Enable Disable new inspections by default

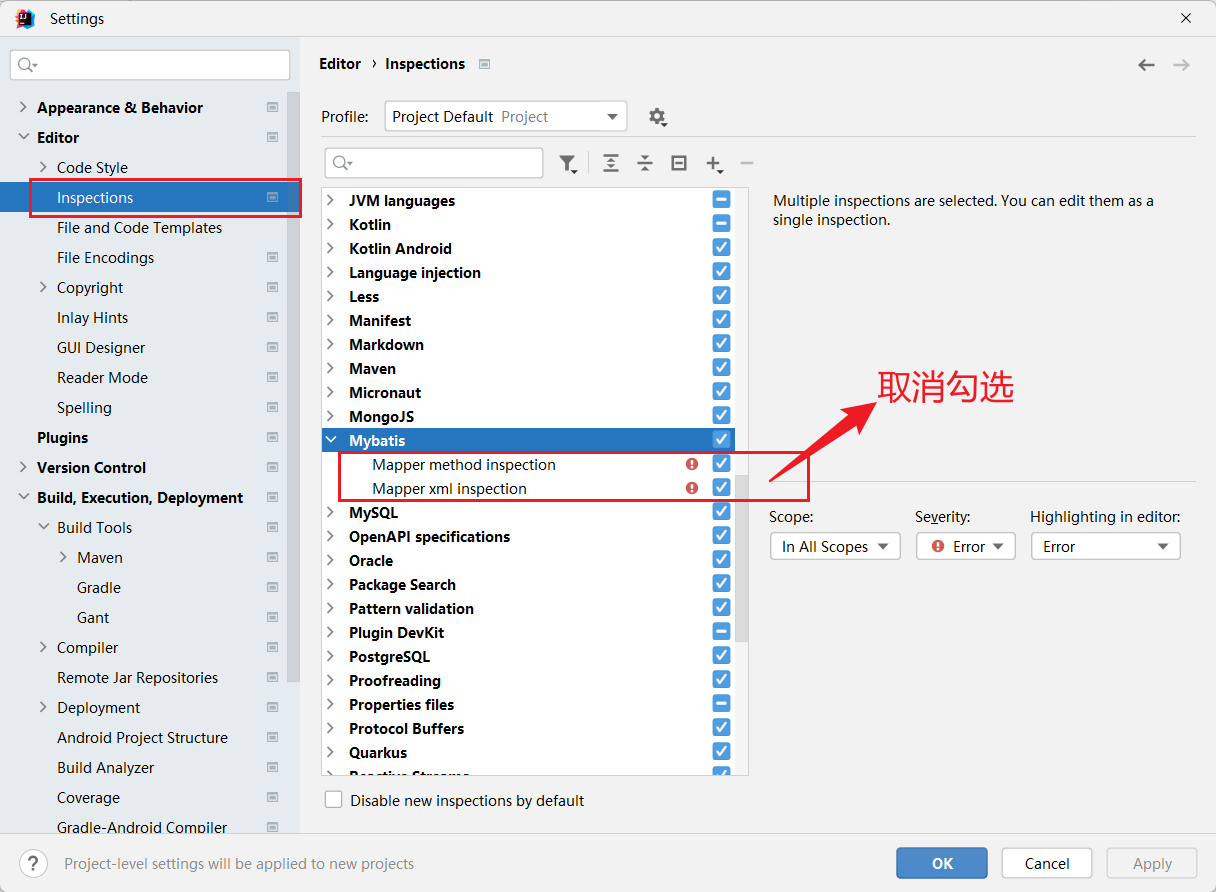click(334, 800)
